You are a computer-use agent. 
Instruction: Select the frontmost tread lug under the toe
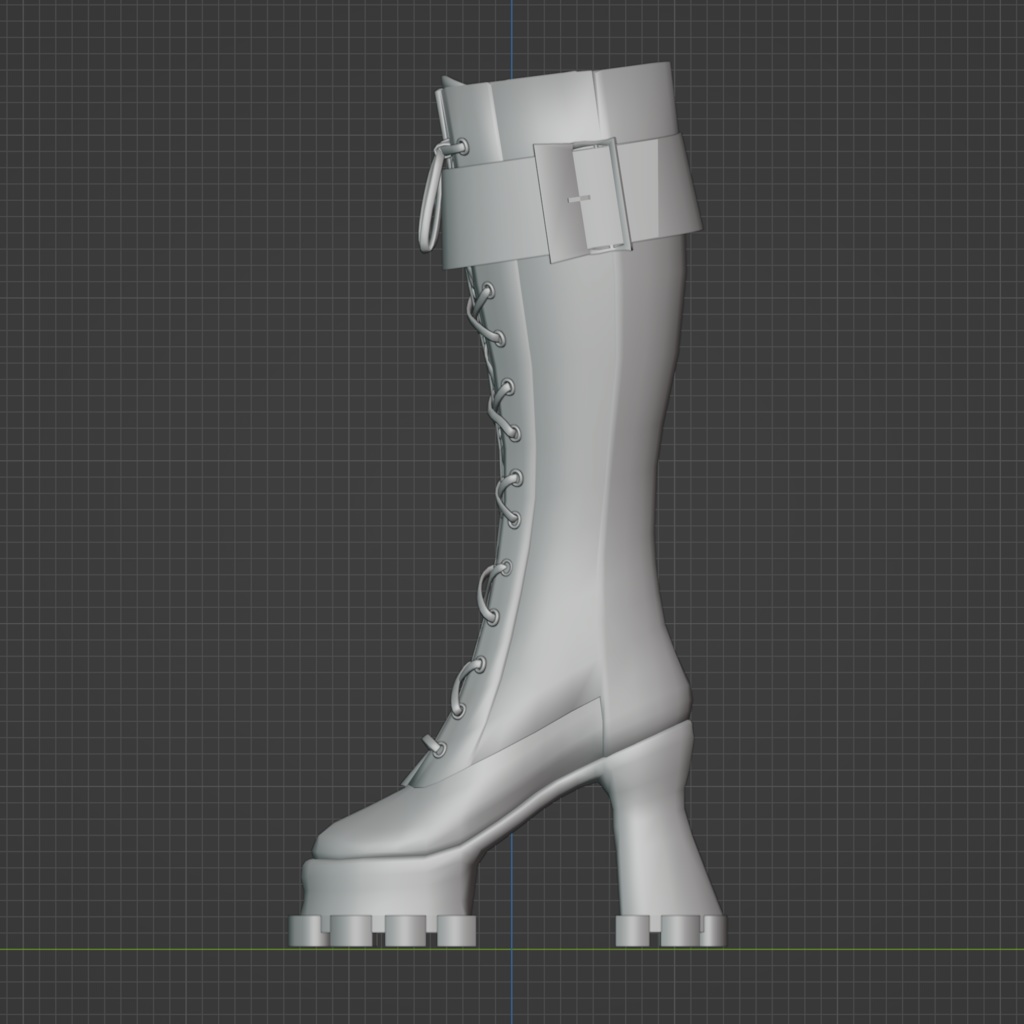(x=307, y=931)
